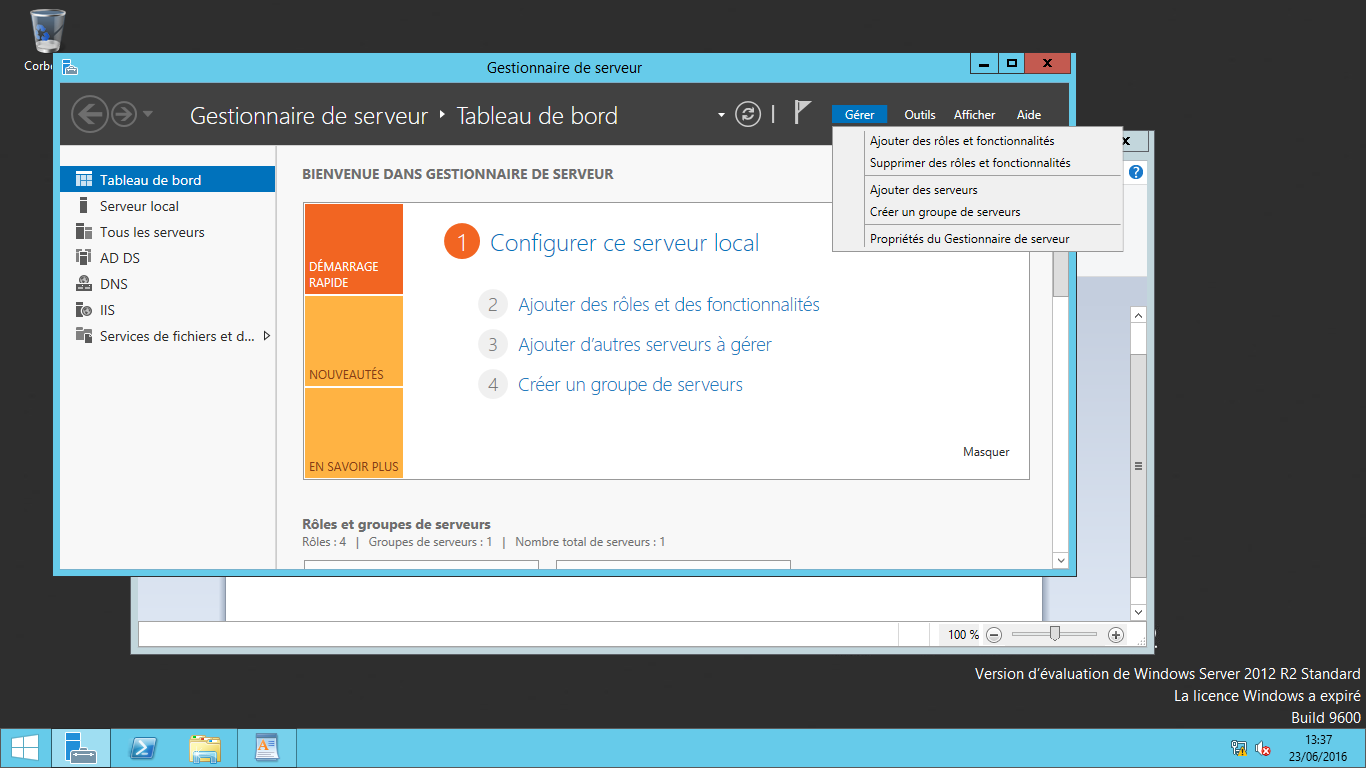1366x768 pixels.
Task: Open the Outils menu
Action: 920,115
